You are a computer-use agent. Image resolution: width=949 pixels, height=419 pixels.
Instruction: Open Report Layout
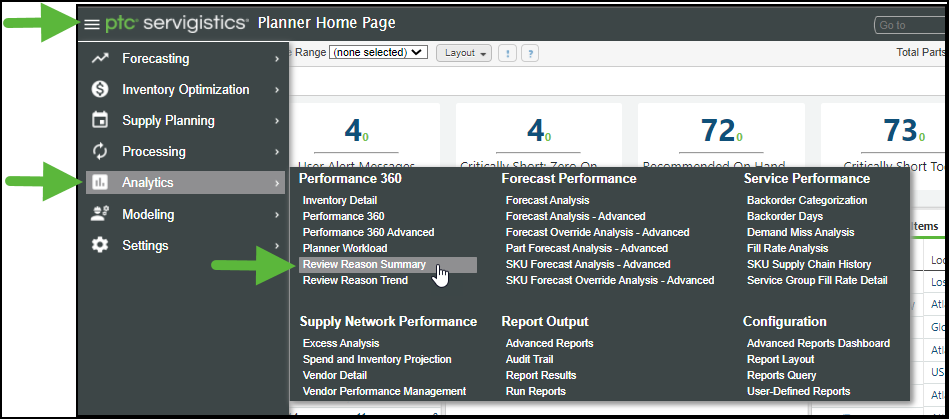pyautogui.click(x=781, y=360)
